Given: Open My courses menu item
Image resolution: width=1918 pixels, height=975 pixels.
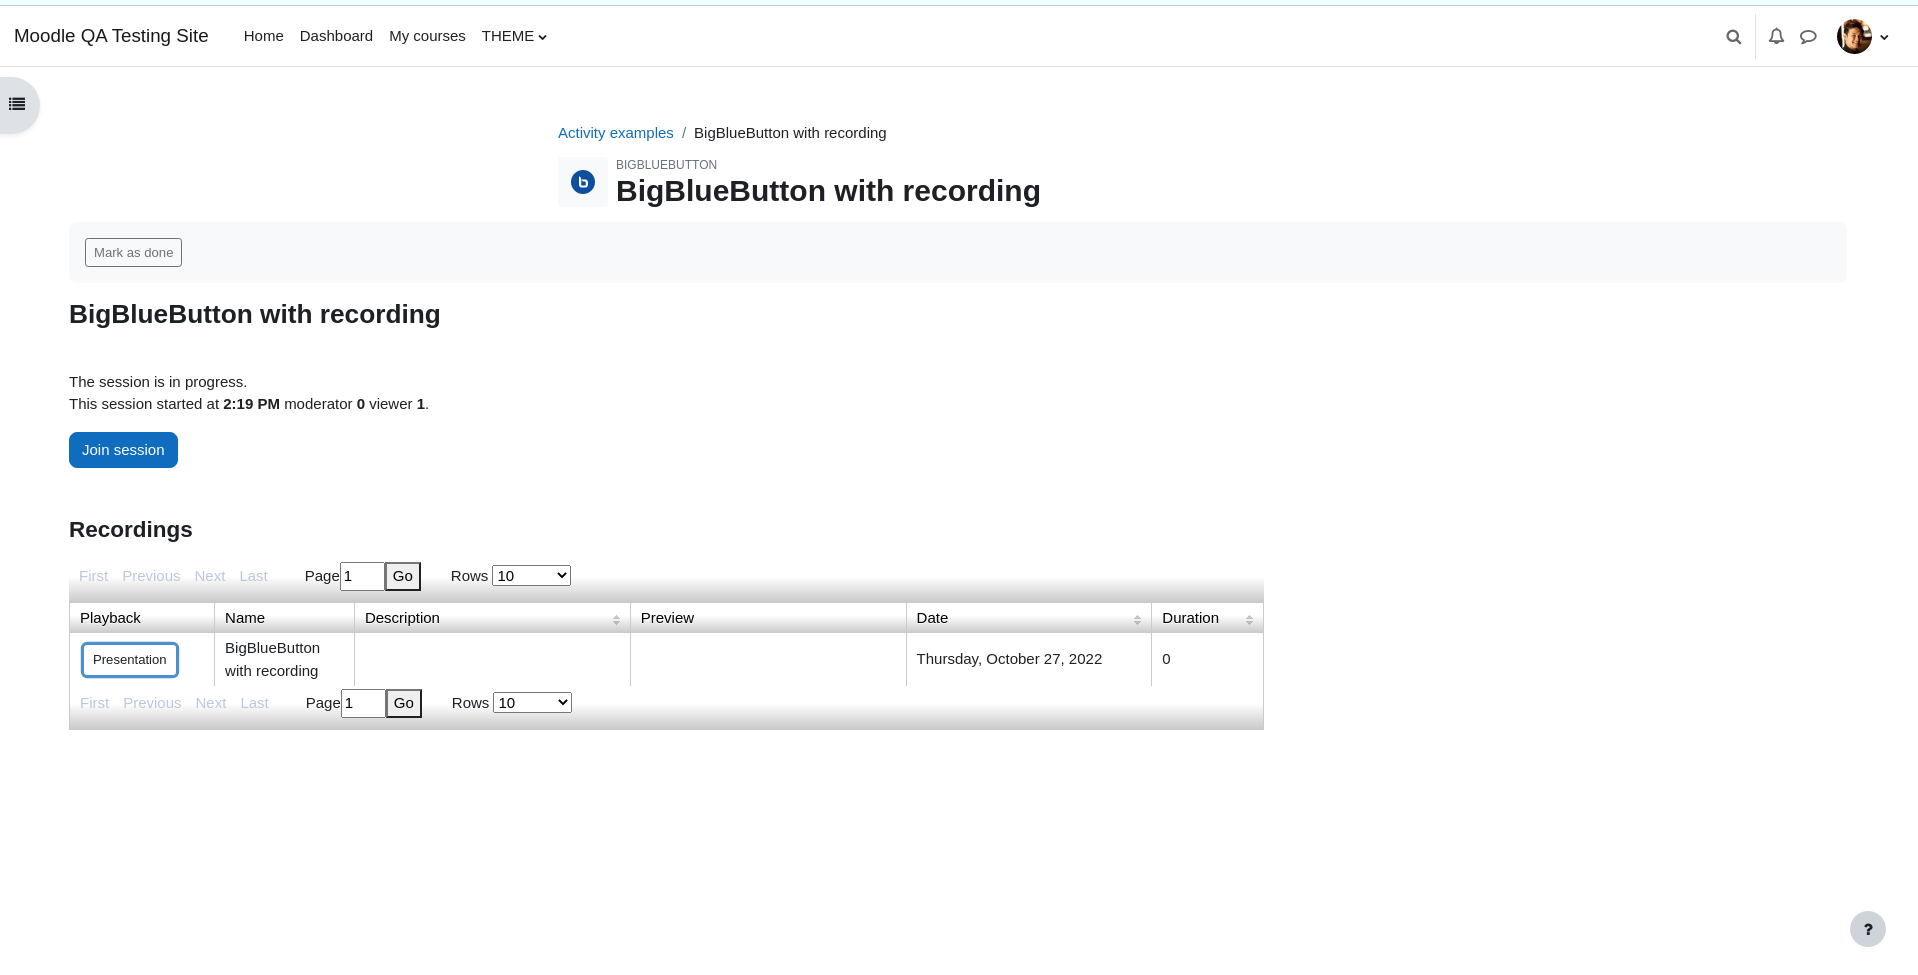Looking at the screenshot, I should coord(427,36).
